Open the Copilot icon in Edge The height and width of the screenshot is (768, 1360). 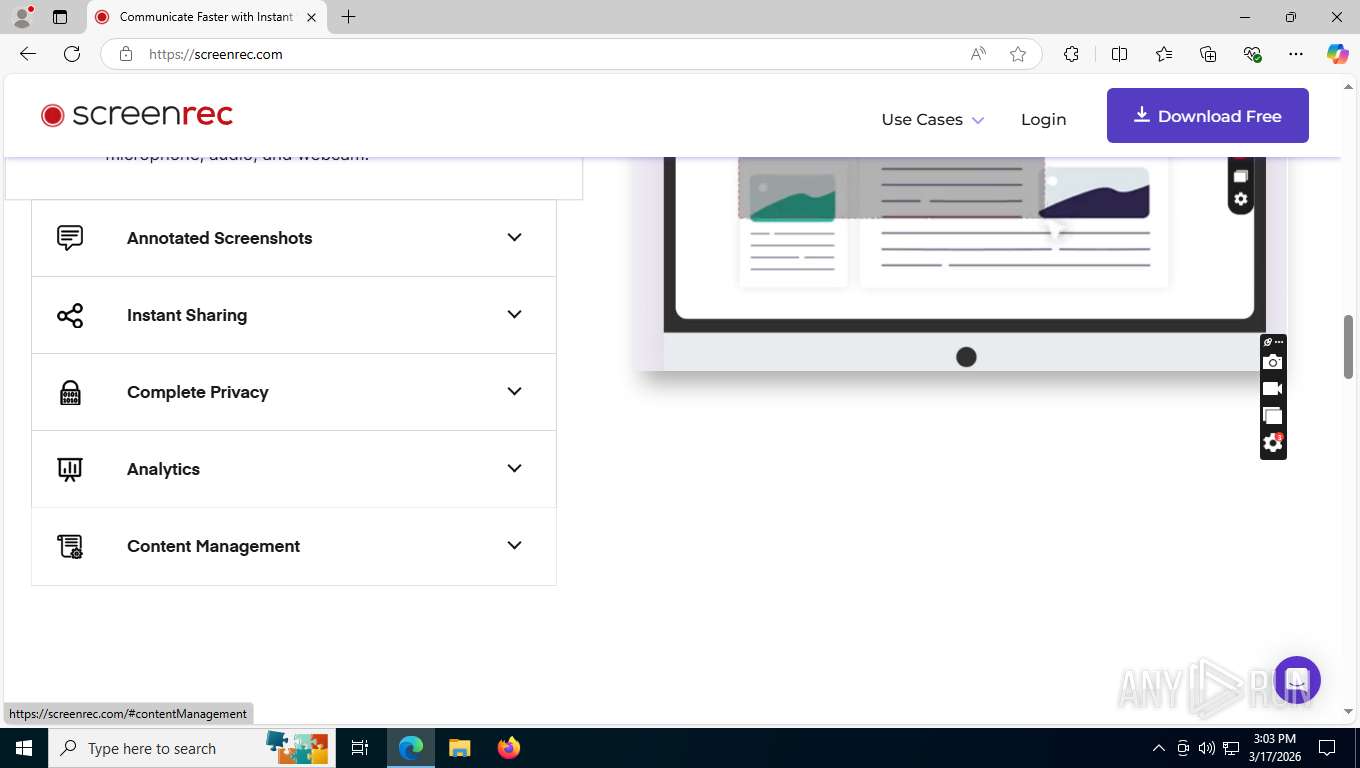tap(1337, 54)
